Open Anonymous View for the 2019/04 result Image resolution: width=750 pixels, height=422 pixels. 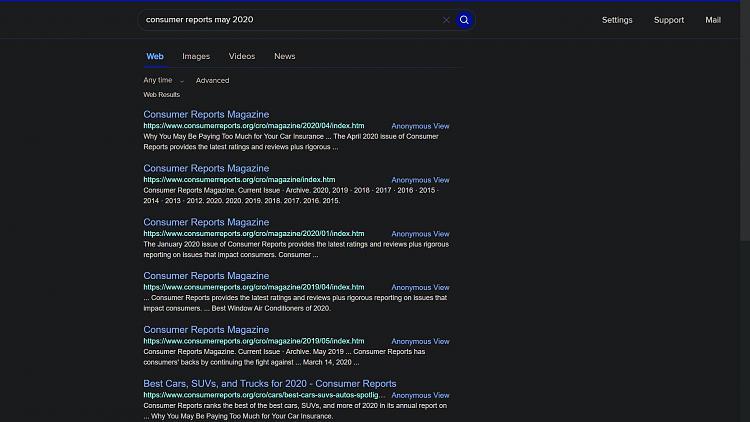click(420, 288)
